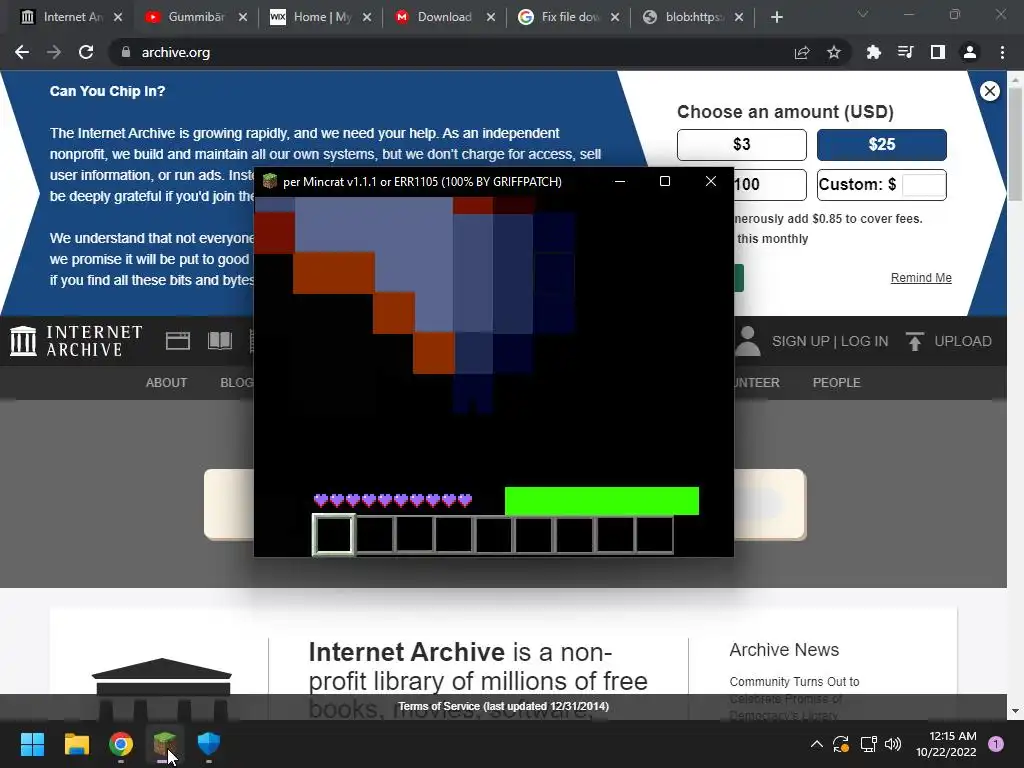Open the volume control icon

[x=893, y=744]
